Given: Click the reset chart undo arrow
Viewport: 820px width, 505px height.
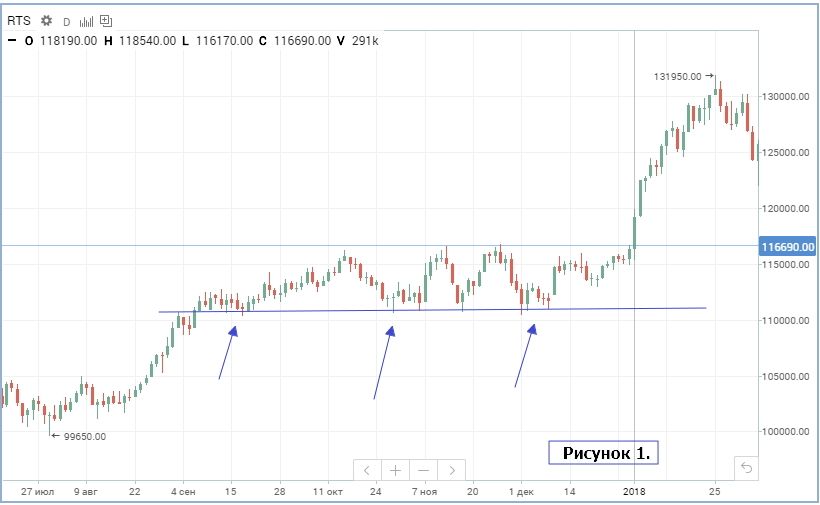Looking at the screenshot, I should click(745, 468).
